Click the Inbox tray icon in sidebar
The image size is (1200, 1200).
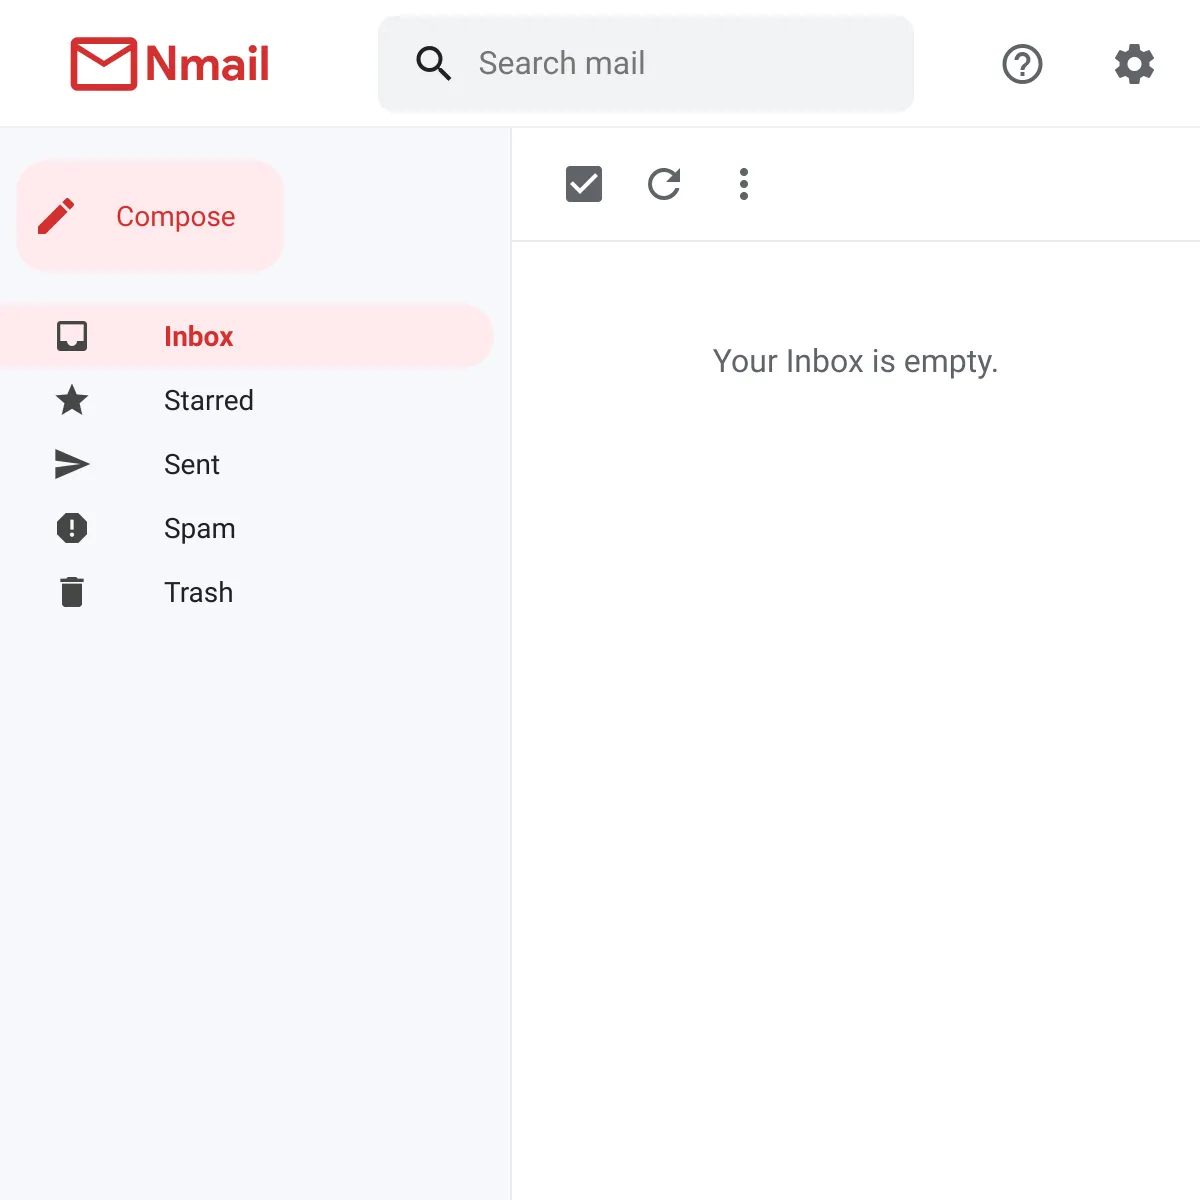coord(72,336)
